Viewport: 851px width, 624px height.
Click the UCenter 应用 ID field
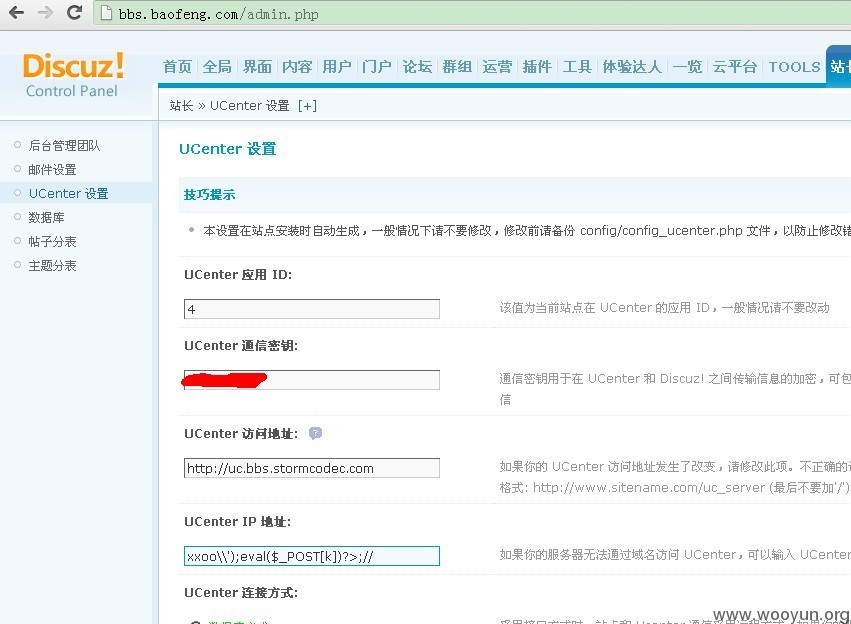click(312, 309)
